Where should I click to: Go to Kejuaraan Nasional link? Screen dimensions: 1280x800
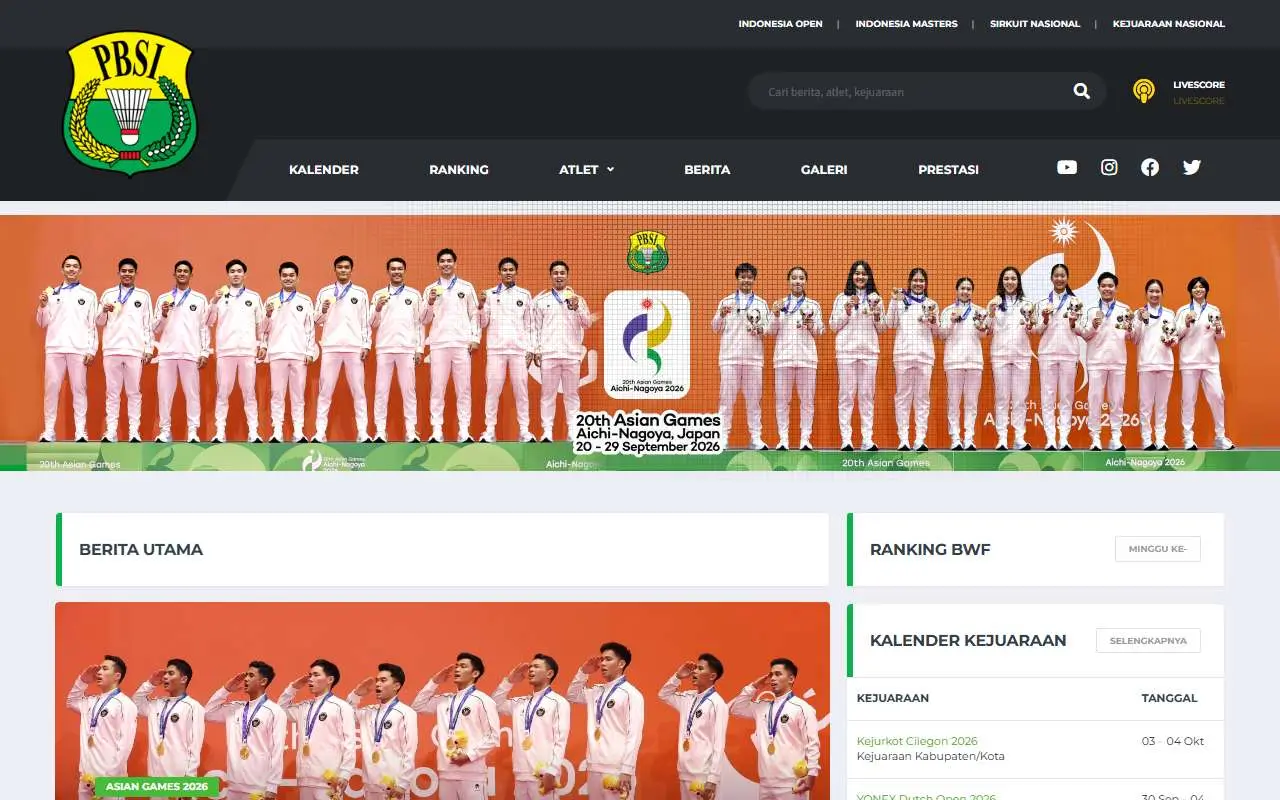pyautogui.click(x=1168, y=24)
